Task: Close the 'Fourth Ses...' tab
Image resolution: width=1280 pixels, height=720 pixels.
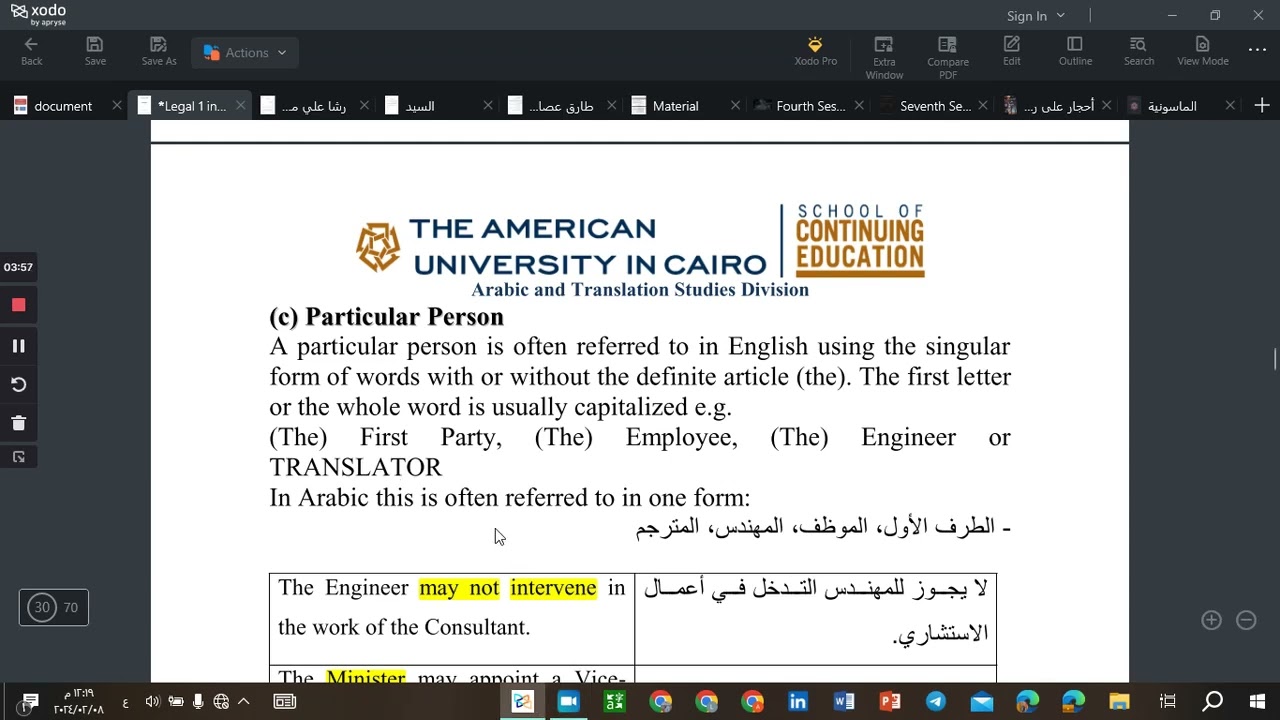Action: tap(859, 105)
